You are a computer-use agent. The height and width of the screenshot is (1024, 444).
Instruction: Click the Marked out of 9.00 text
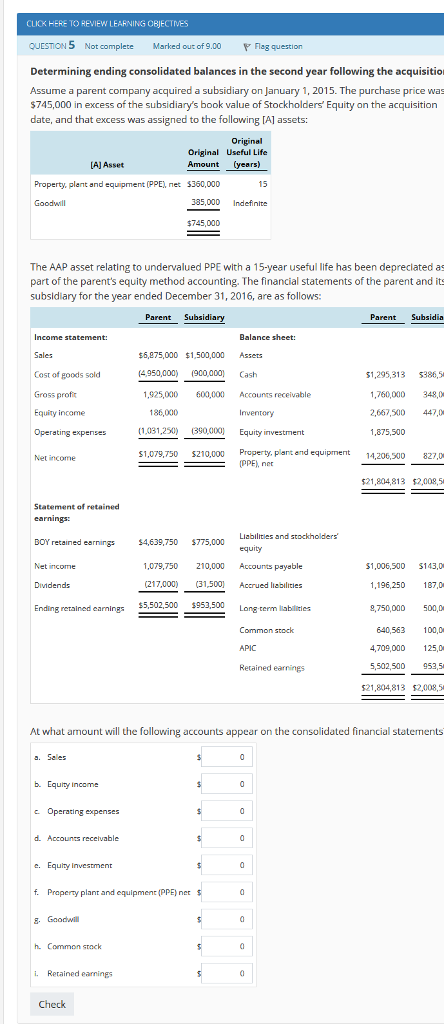187,46
